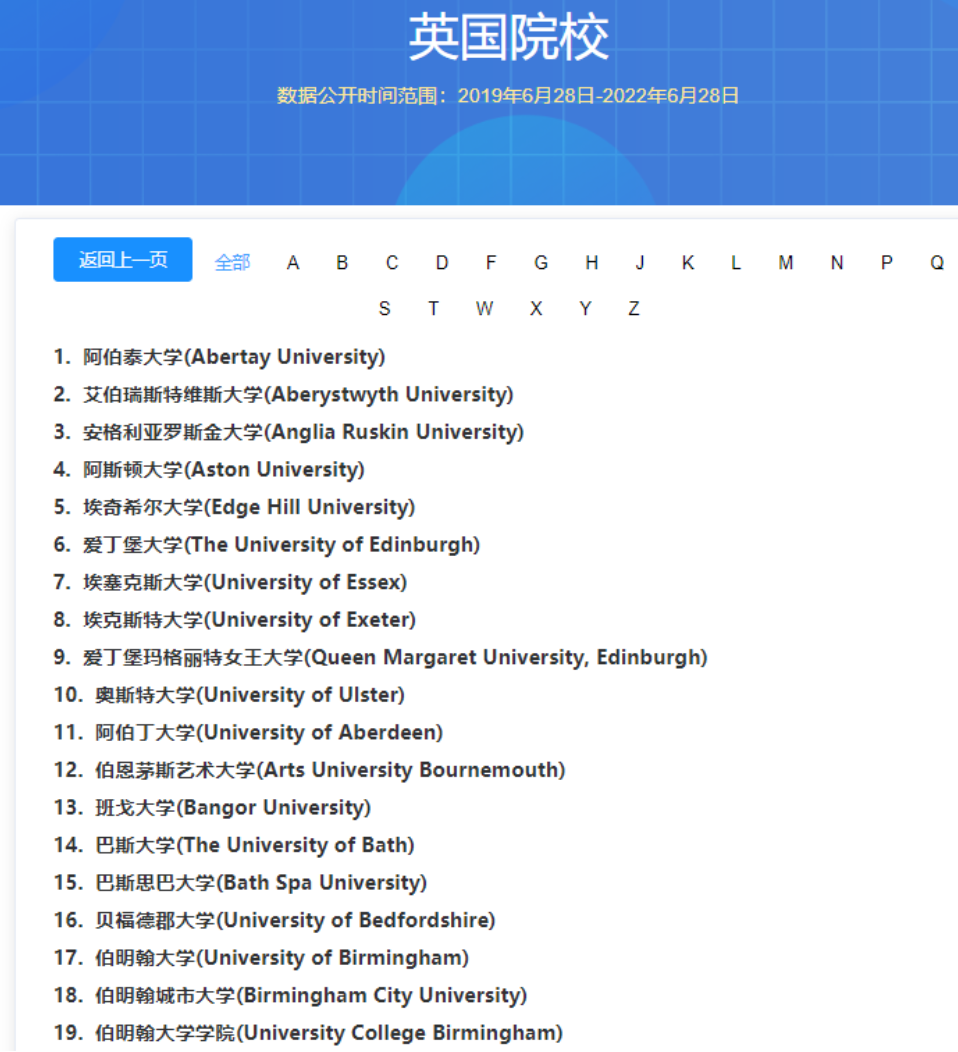
Task: Open Abertay University entry
Action: point(233,357)
